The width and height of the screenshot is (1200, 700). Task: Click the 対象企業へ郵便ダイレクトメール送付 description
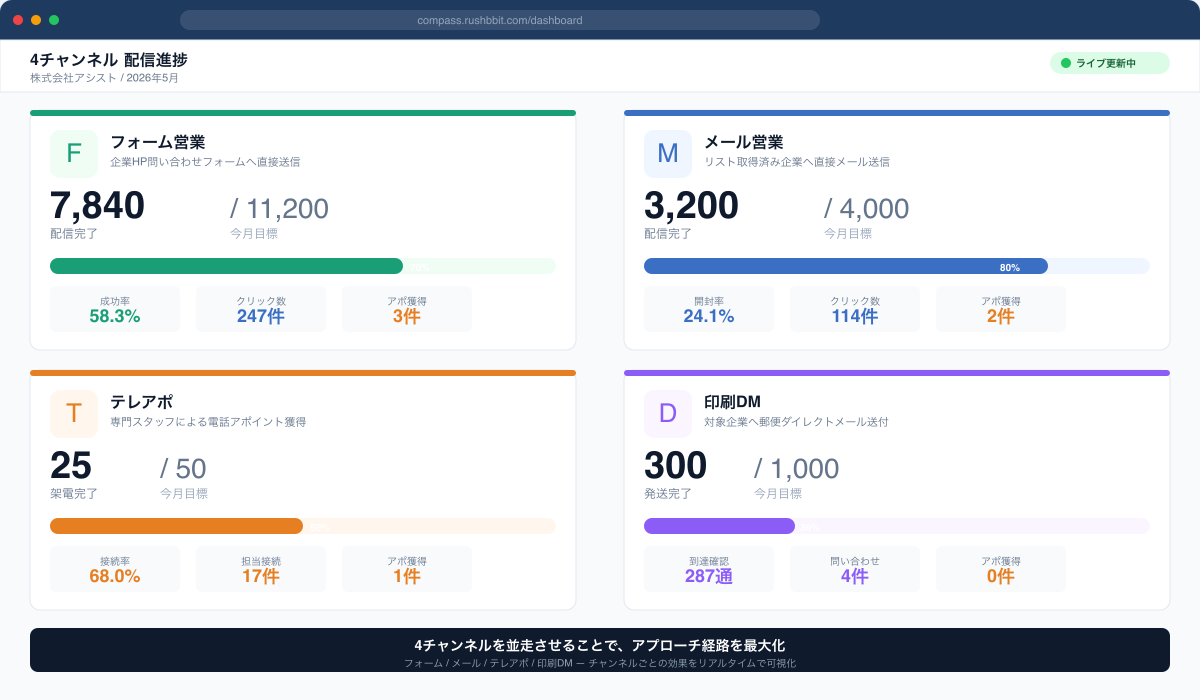[x=796, y=421]
